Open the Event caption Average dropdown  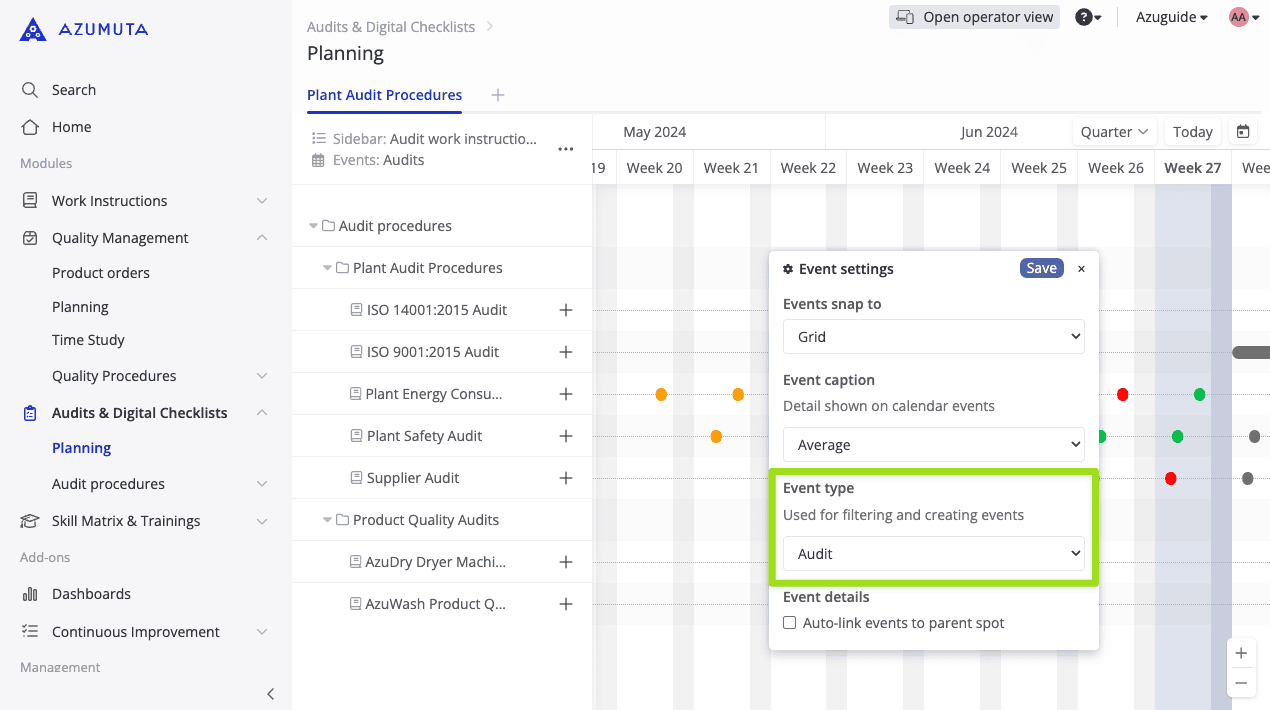tap(933, 445)
